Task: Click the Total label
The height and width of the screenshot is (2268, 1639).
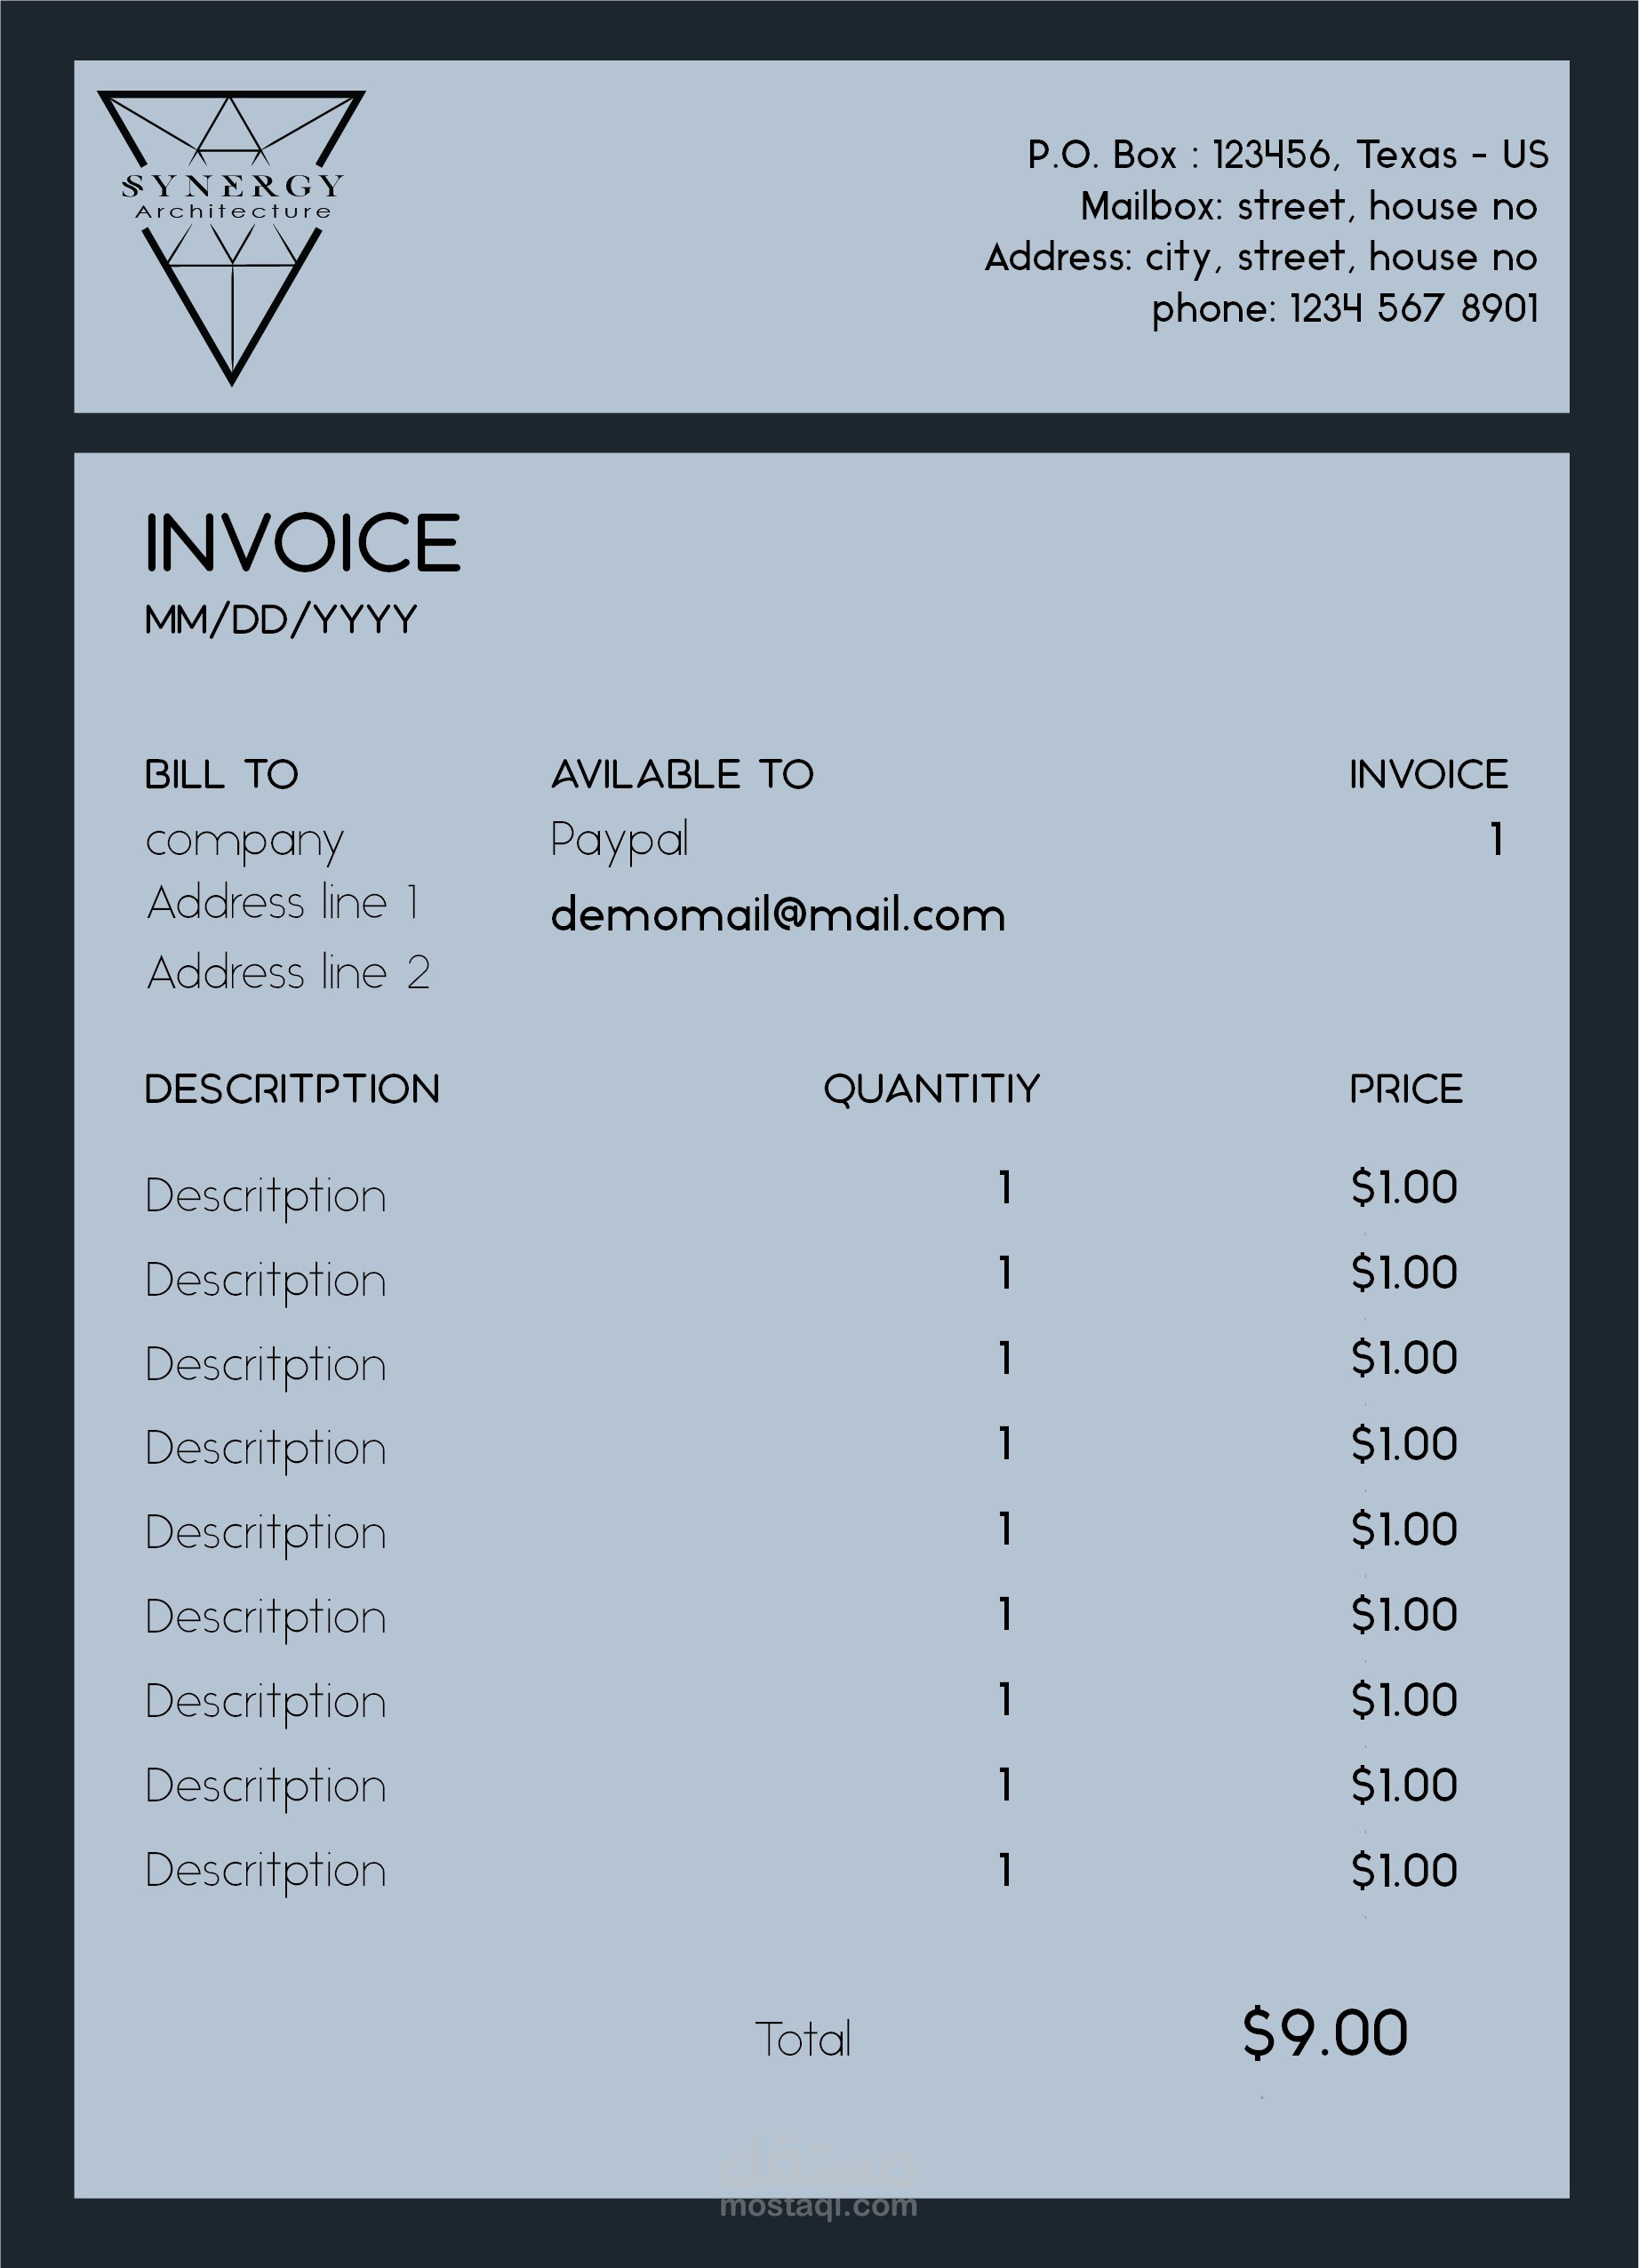Action: pos(803,2039)
